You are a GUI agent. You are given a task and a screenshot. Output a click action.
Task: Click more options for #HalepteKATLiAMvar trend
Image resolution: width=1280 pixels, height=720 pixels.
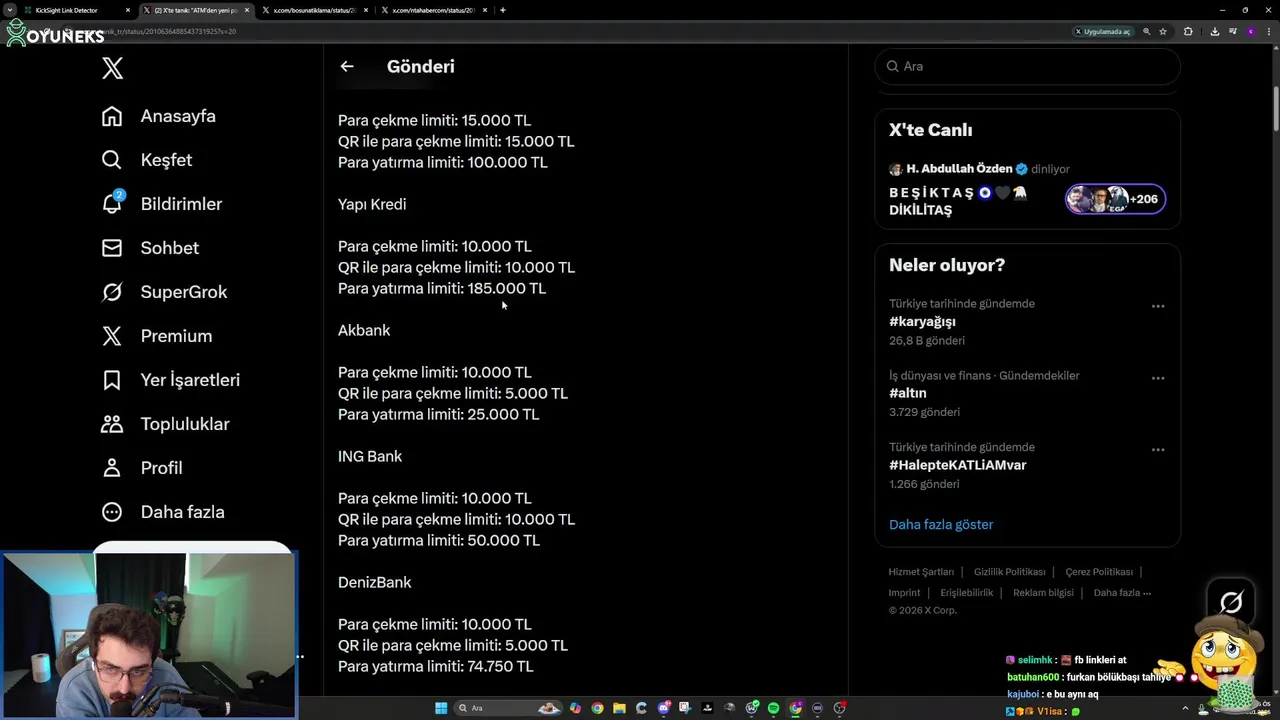pos(1158,450)
